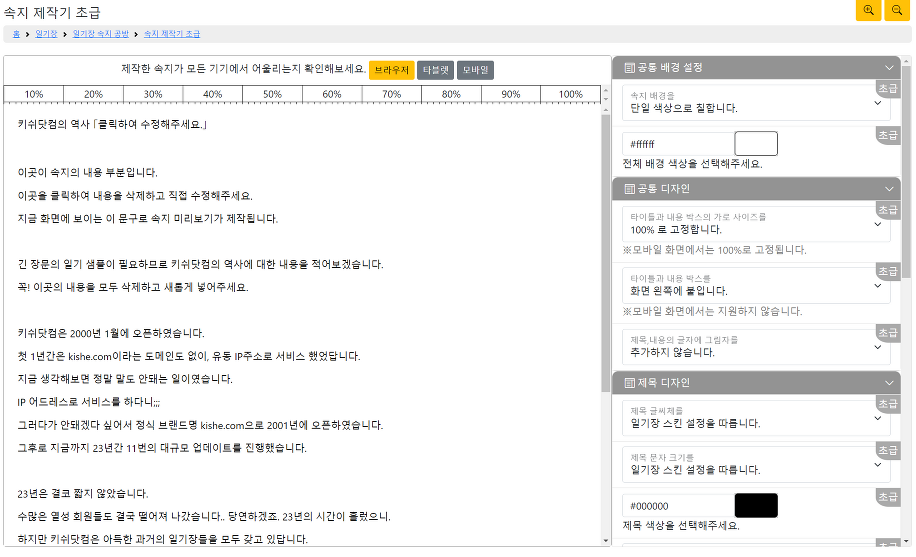Screen dimensions: 916x557
Task: Switch preview to 타블렛 mode
Action: coord(434,70)
